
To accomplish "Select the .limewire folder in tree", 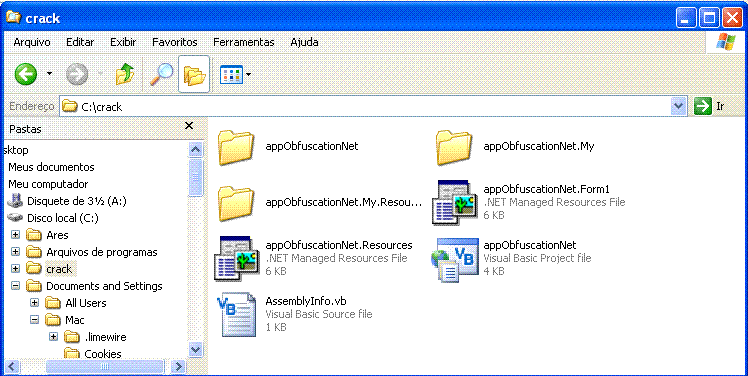I will coord(105,337).
